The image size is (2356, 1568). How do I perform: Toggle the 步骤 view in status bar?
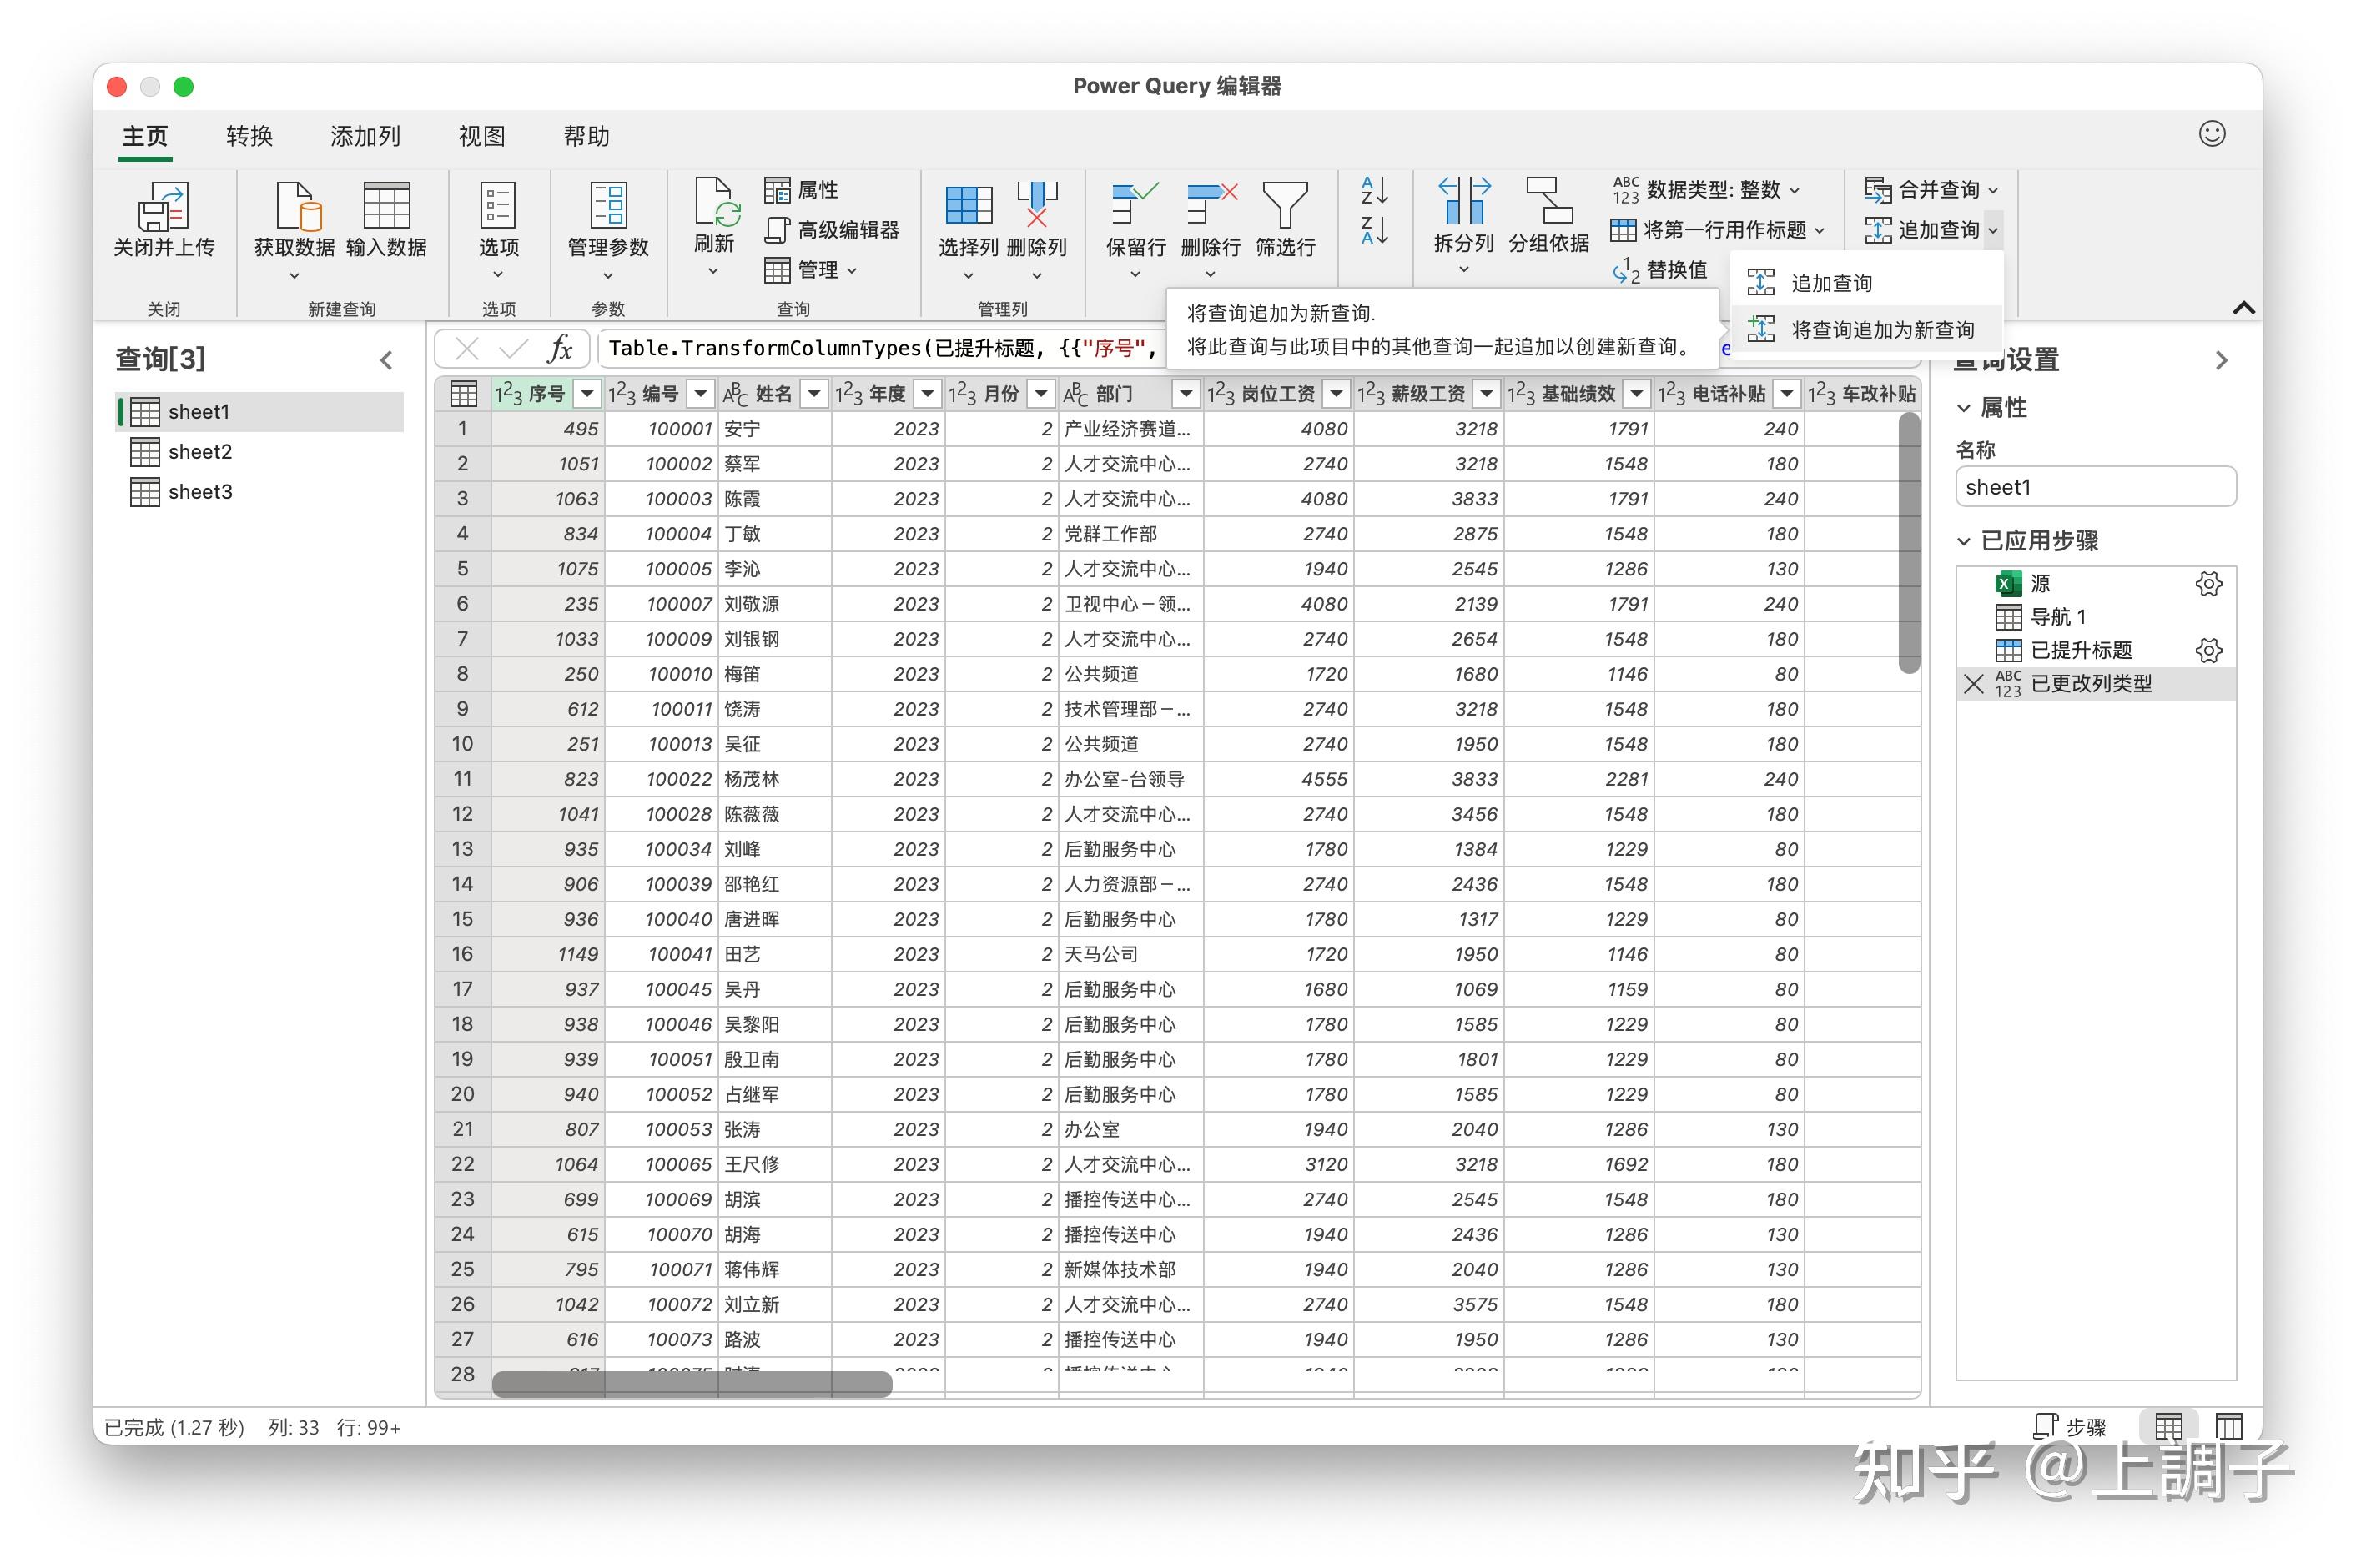pyautogui.click(x=2070, y=1426)
